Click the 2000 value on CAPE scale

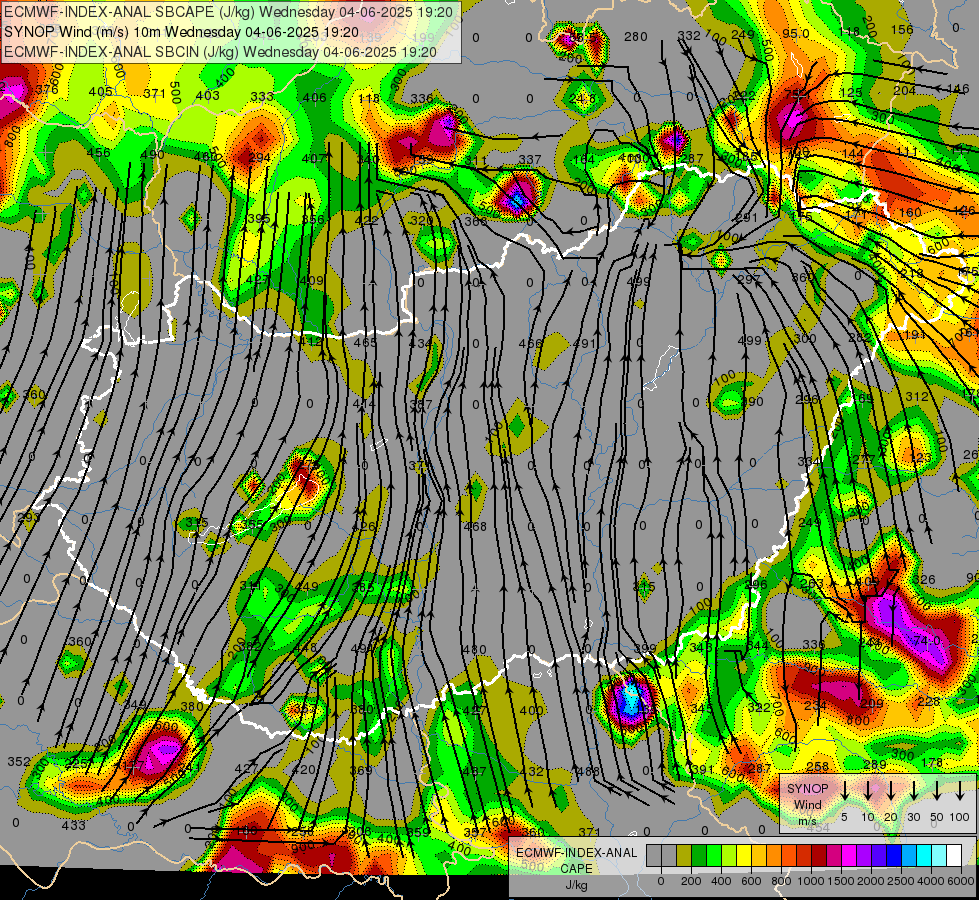(x=871, y=881)
